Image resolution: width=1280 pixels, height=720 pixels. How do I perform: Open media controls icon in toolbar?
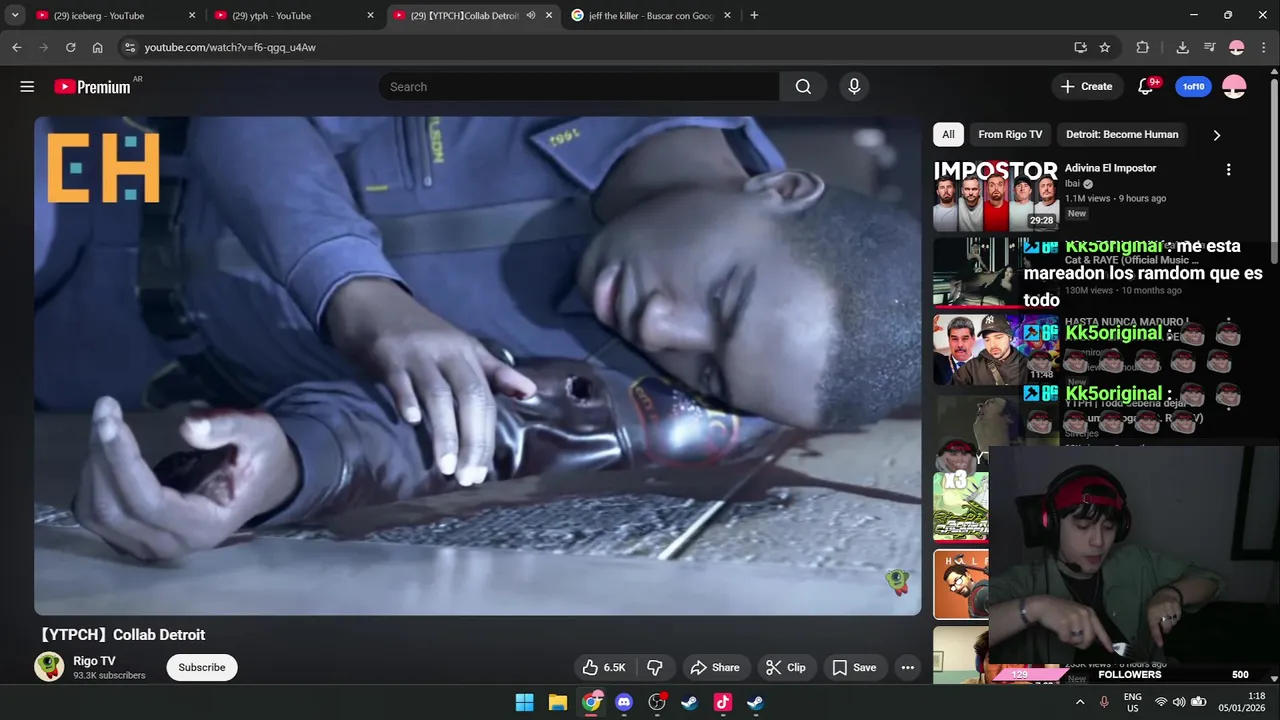1209,47
